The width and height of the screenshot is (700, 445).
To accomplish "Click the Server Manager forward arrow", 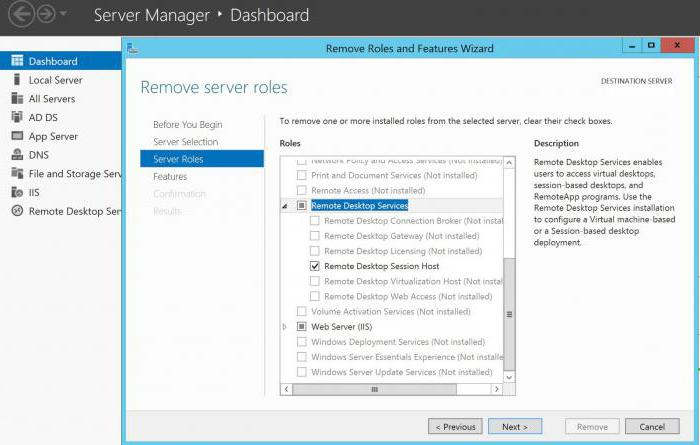I will [46, 14].
